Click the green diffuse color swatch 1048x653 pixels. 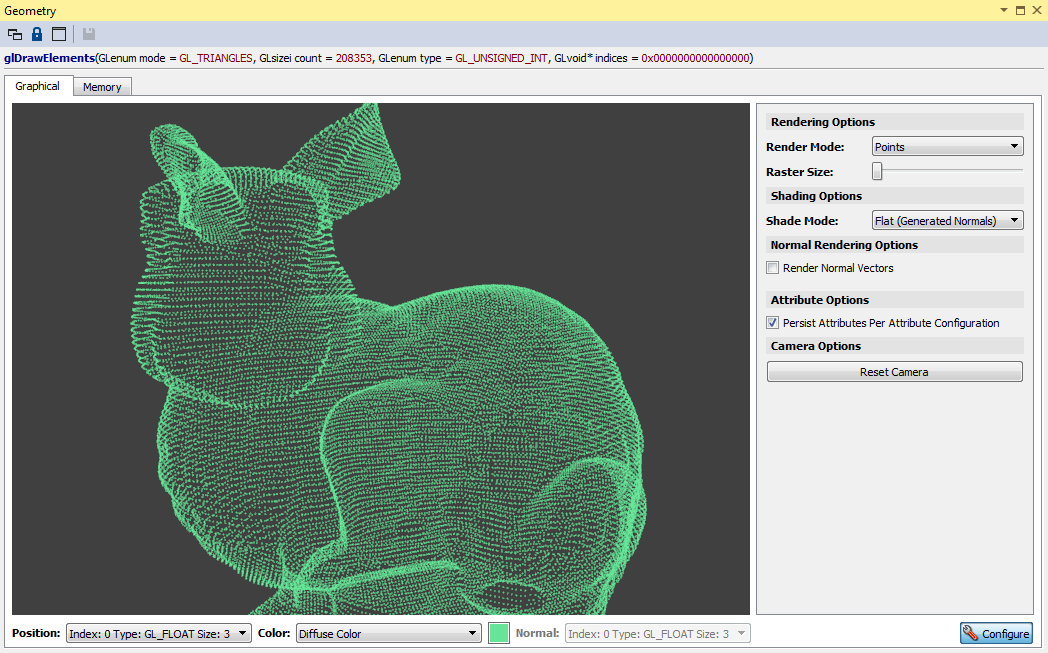[x=499, y=633]
